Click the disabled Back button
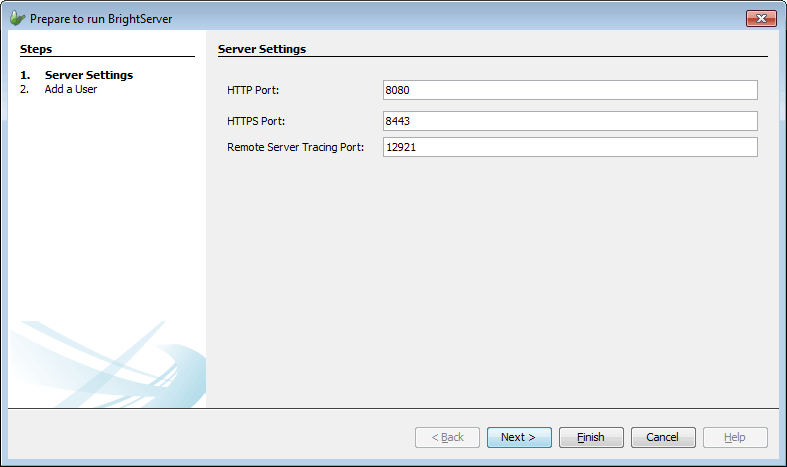 point(447,437)
